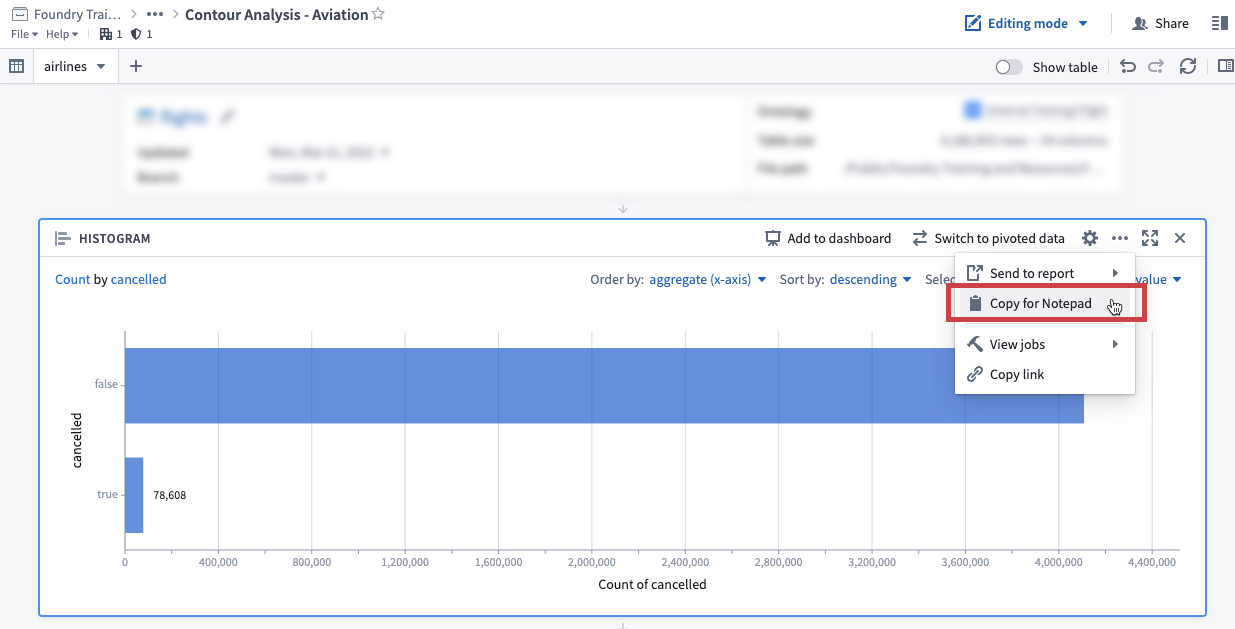
Task: Select Copy link from the menu
Action: [1045, 374]
